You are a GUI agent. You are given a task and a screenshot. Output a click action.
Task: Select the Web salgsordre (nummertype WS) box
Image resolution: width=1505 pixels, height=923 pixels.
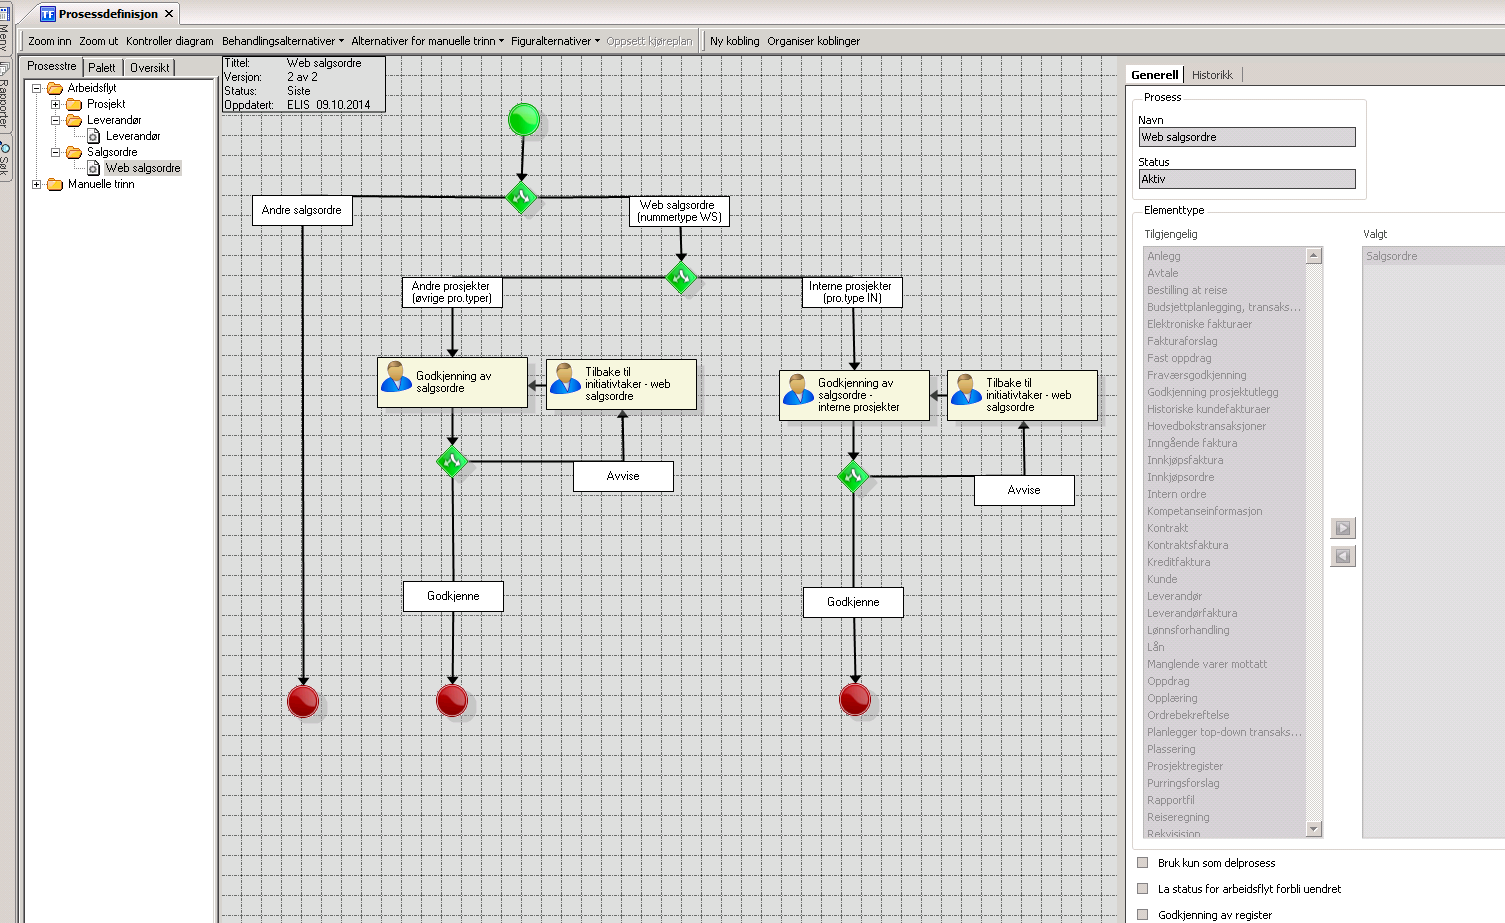[680, 211]
